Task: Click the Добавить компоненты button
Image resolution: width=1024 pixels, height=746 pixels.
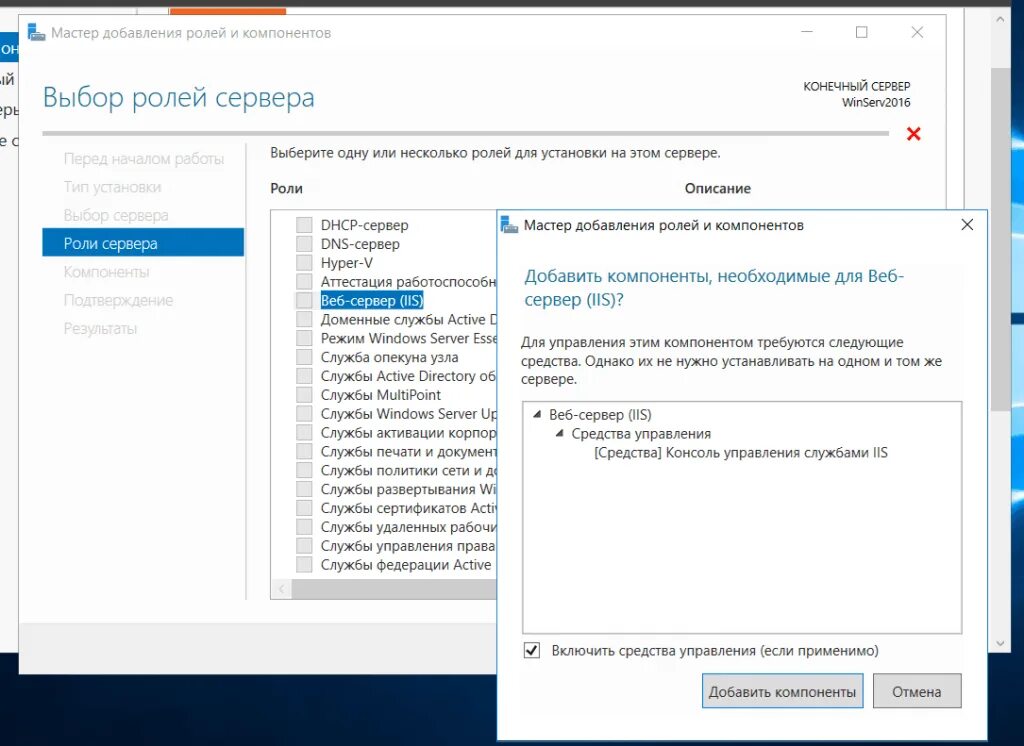Action: 782,691
